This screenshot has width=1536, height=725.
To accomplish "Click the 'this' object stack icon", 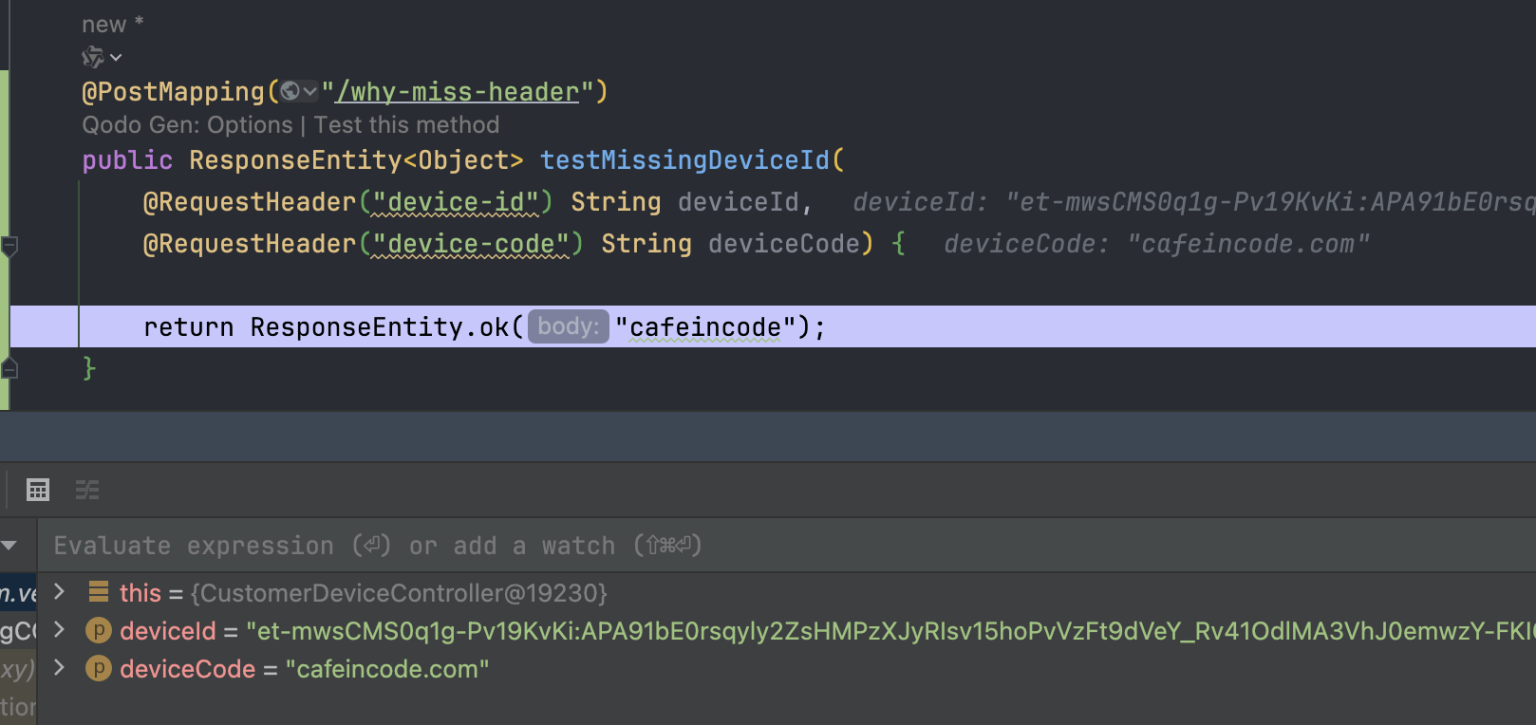I will [98, 592].
